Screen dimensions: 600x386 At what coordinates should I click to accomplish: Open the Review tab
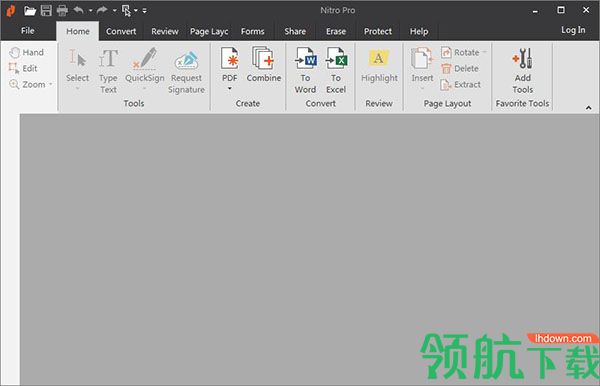click(165, 31)
